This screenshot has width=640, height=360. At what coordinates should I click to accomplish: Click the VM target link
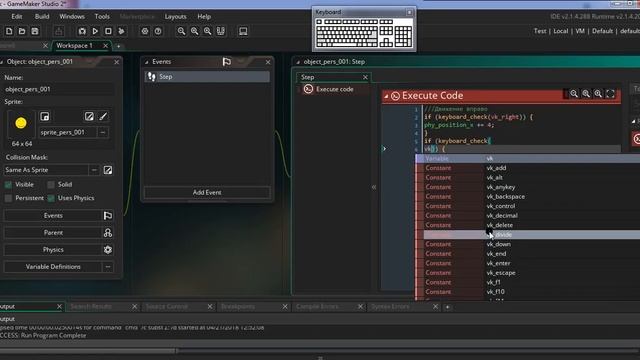point(580,31)
